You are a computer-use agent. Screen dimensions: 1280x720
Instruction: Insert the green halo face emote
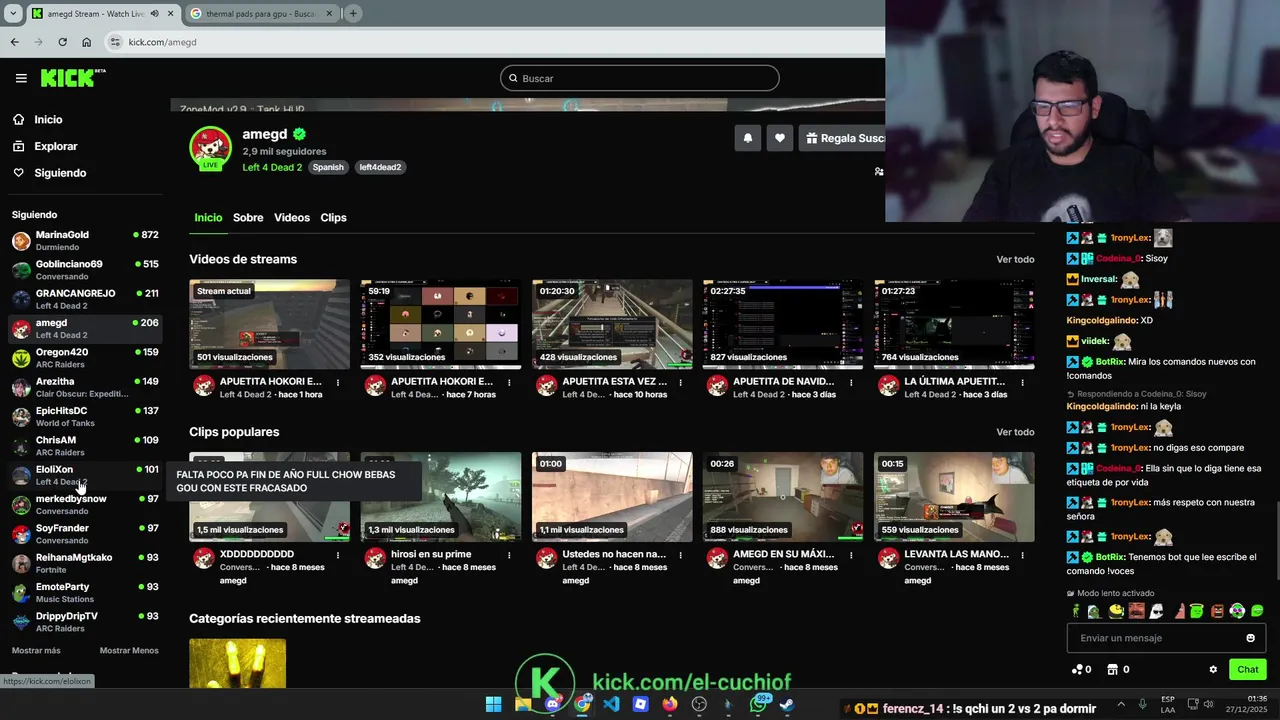(x=1197, y=611)
